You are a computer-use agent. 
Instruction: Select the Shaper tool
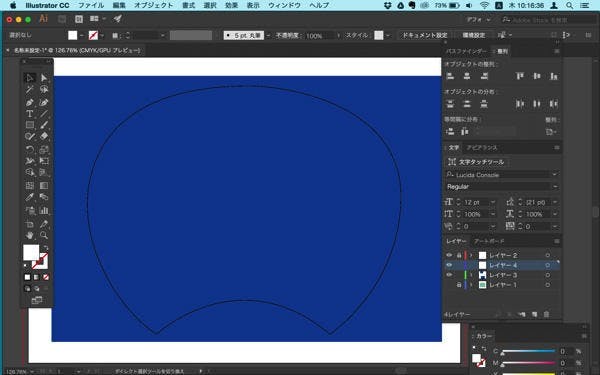pos(30,136)
